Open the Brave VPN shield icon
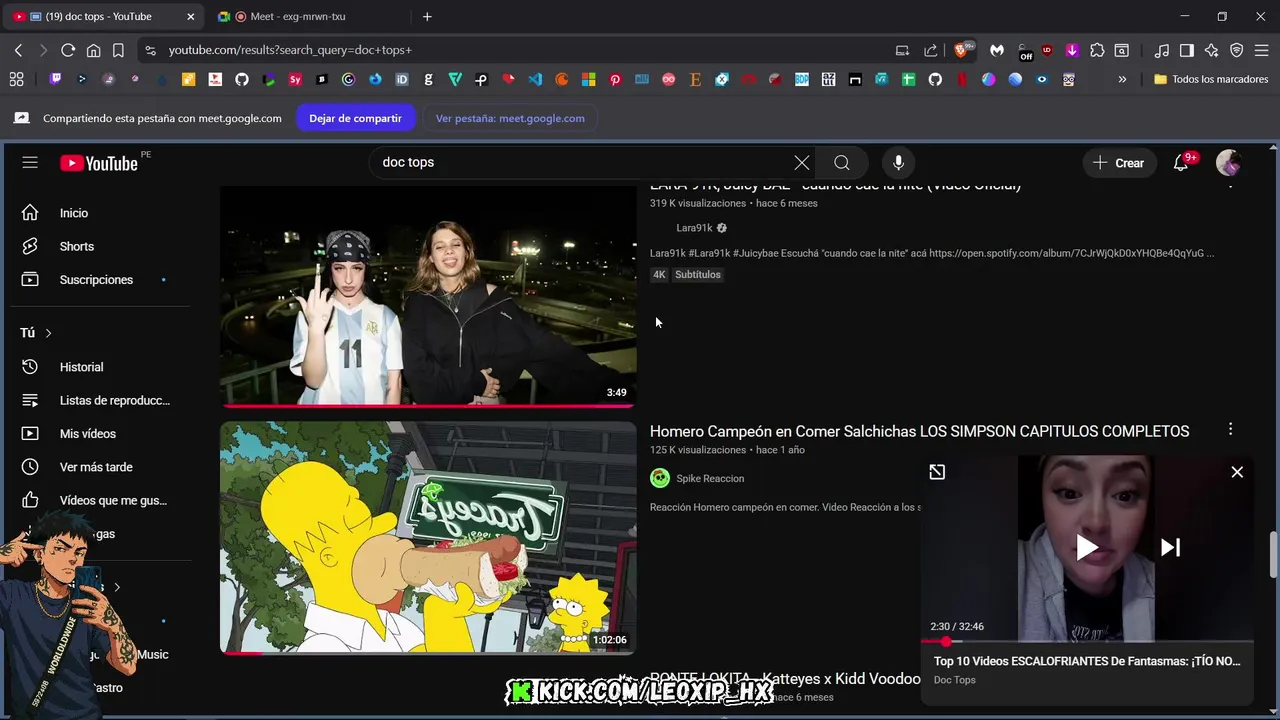The image size is (1280, 720). tap(1236, 50)
